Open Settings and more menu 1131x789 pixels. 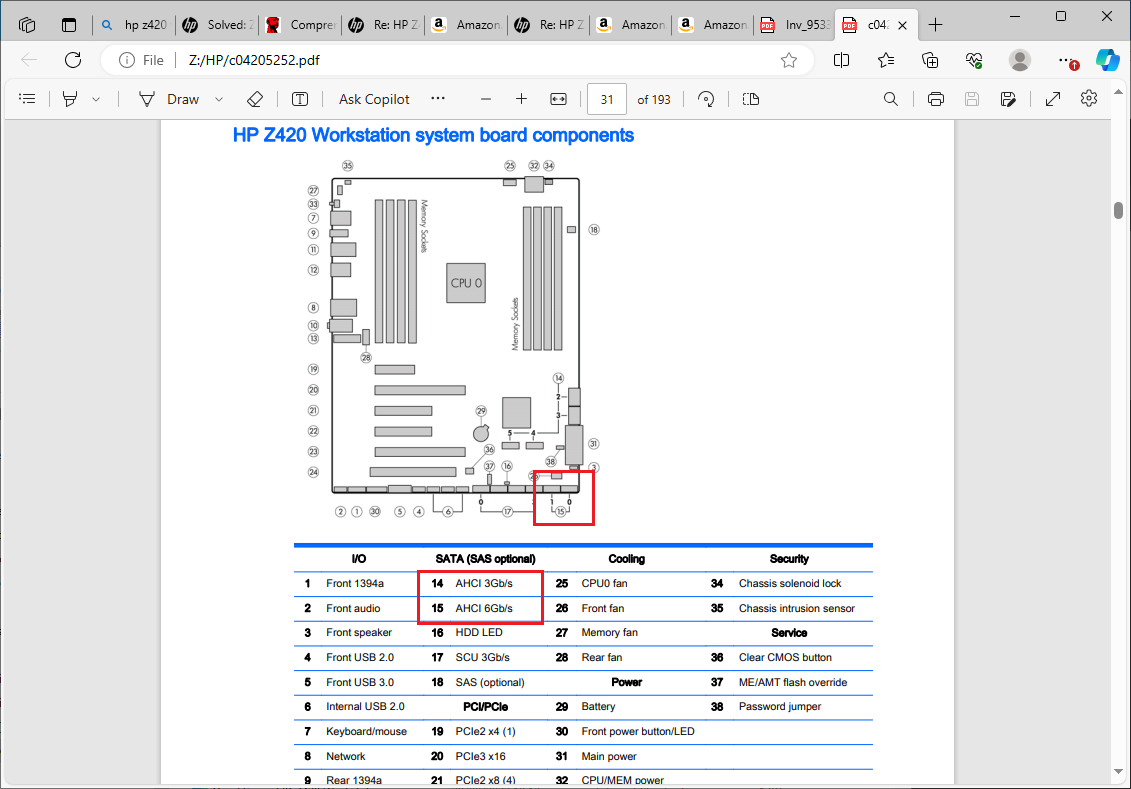tap(1066, 60)
